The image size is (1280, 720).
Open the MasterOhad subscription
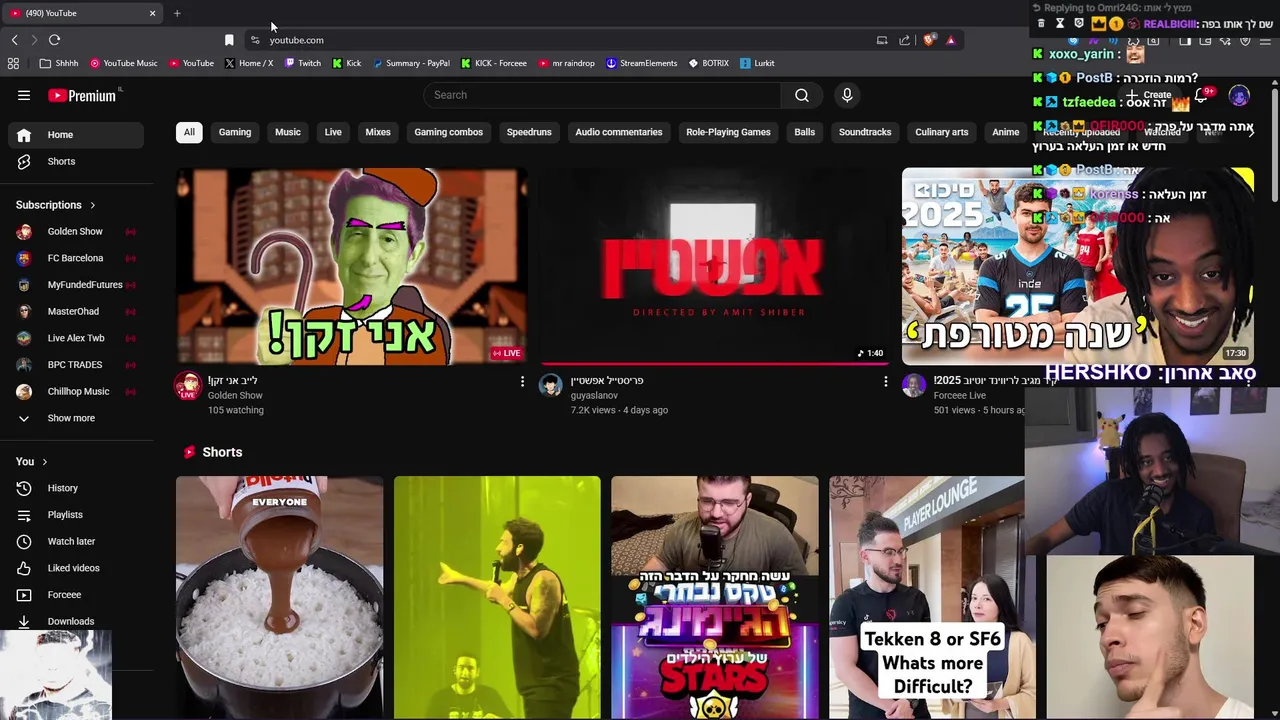(x=76, y=311)
